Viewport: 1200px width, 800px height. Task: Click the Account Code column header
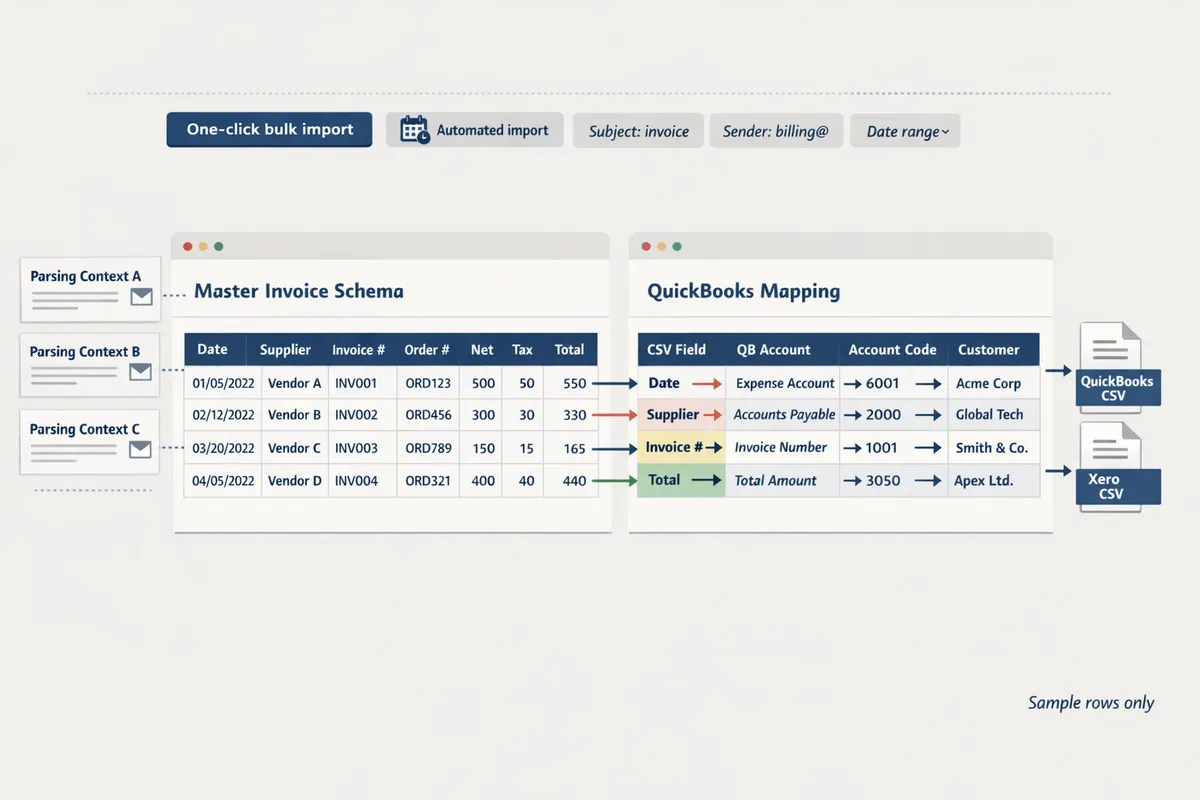coord(893,350)
